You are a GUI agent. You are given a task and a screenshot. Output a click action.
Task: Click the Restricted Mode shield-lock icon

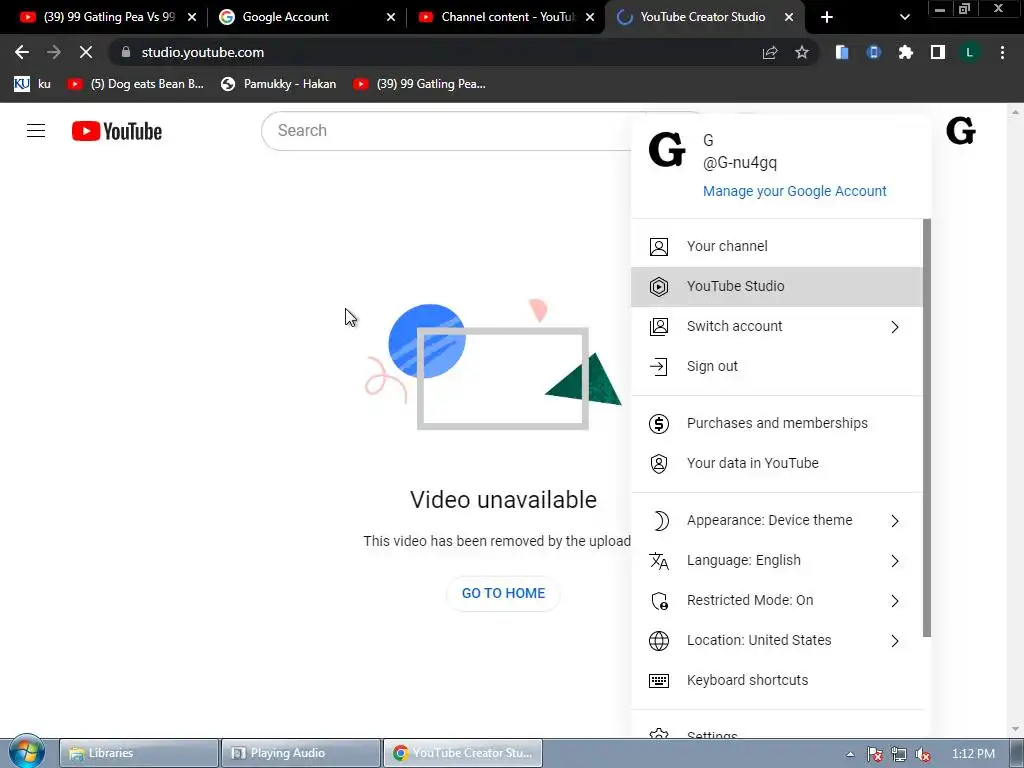click(660, 601)
